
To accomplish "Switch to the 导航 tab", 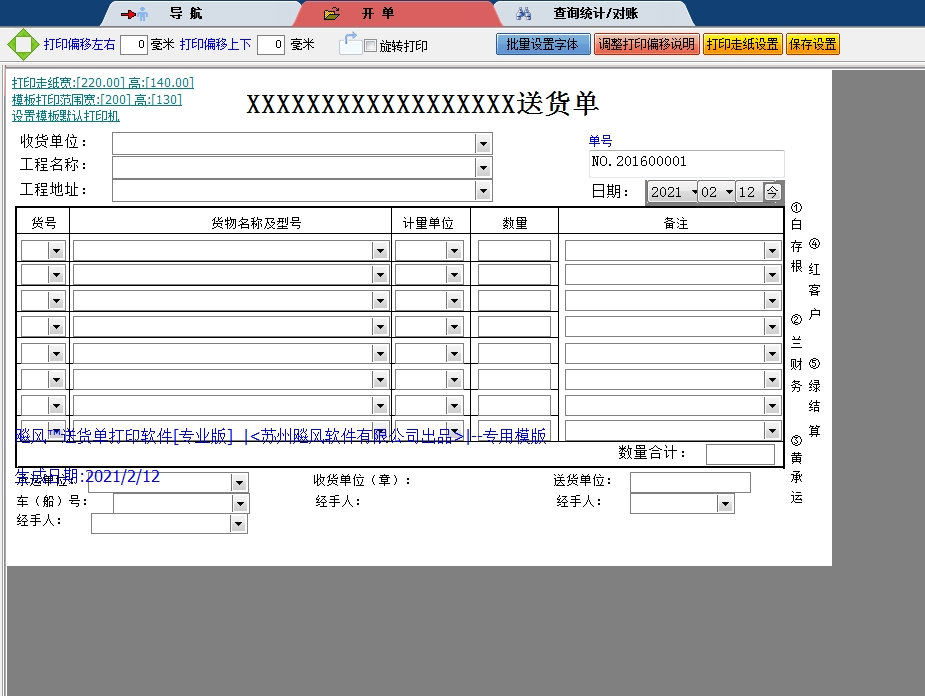I will 185,14.
